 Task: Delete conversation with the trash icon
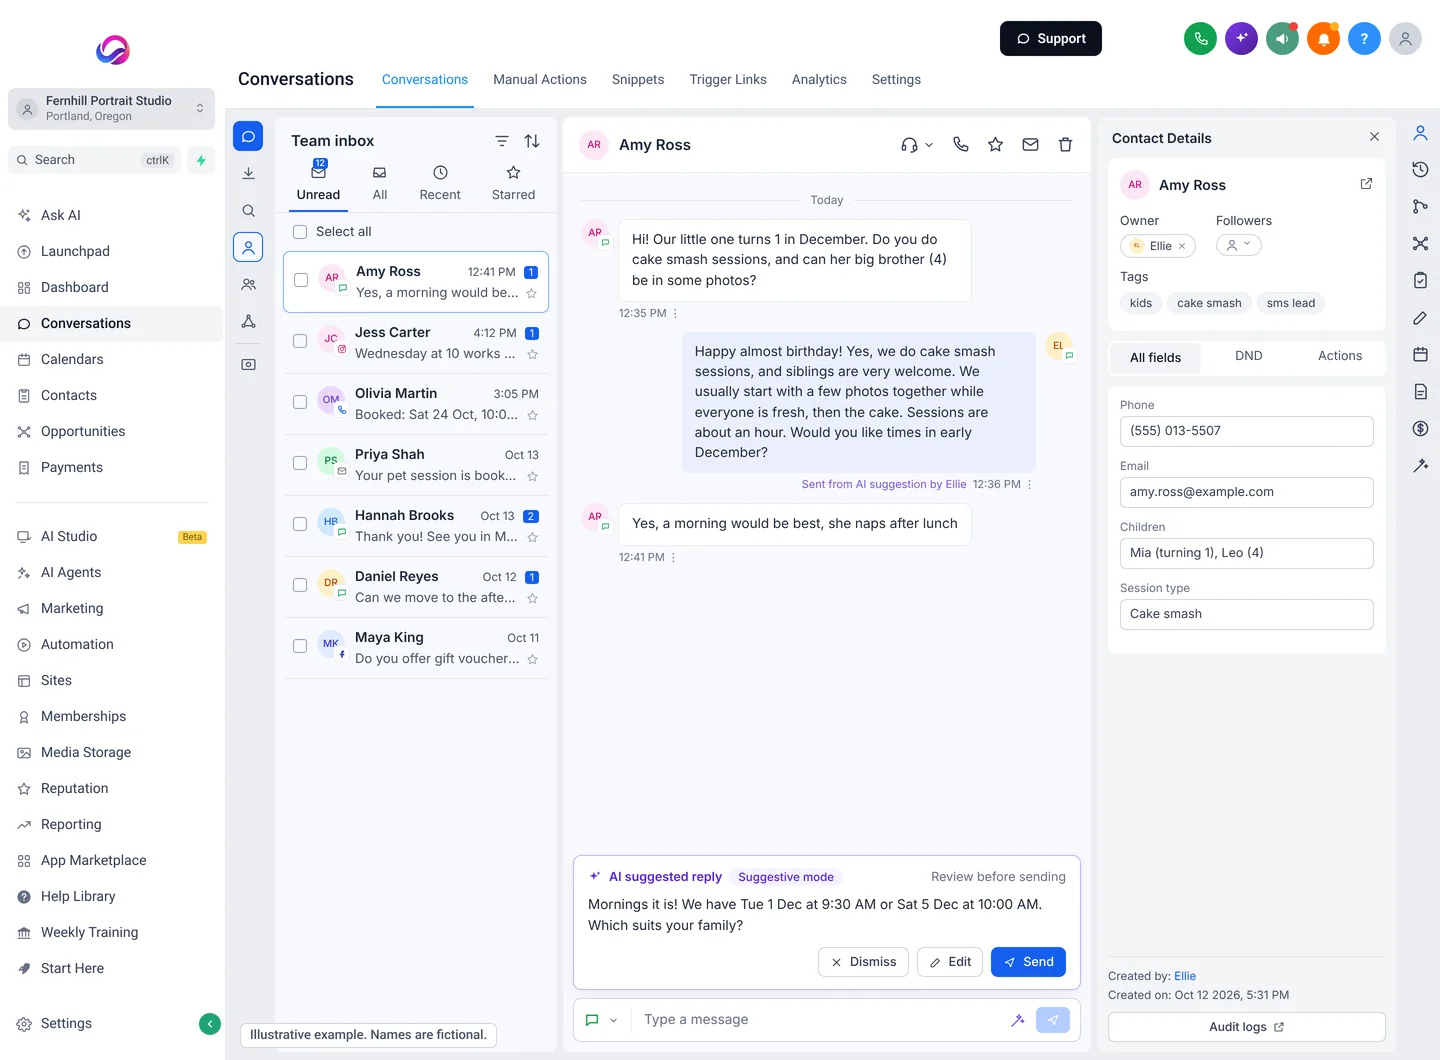[1065, 144]
